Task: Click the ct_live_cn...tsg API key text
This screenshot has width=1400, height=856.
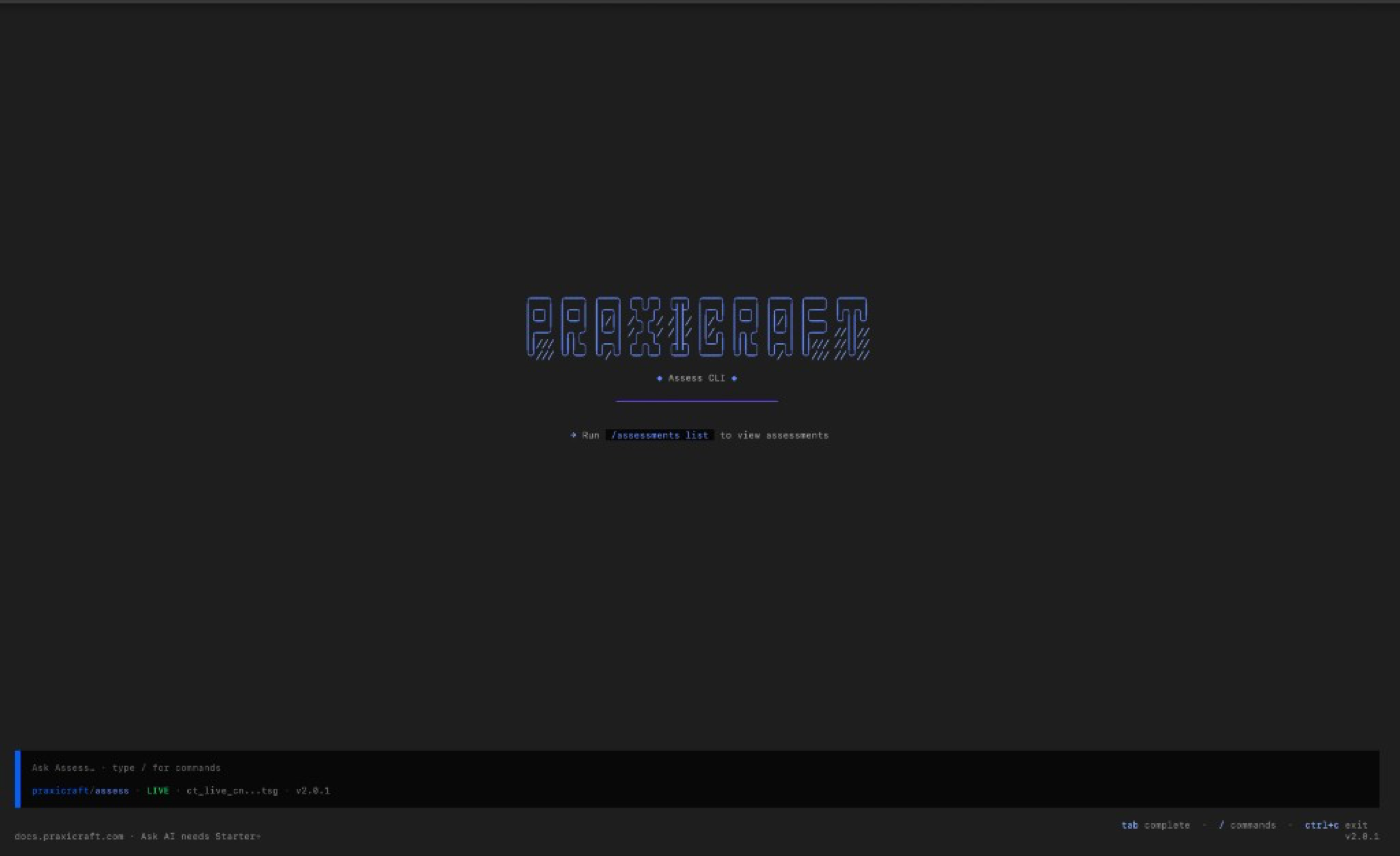Action: tap(232, 791)
